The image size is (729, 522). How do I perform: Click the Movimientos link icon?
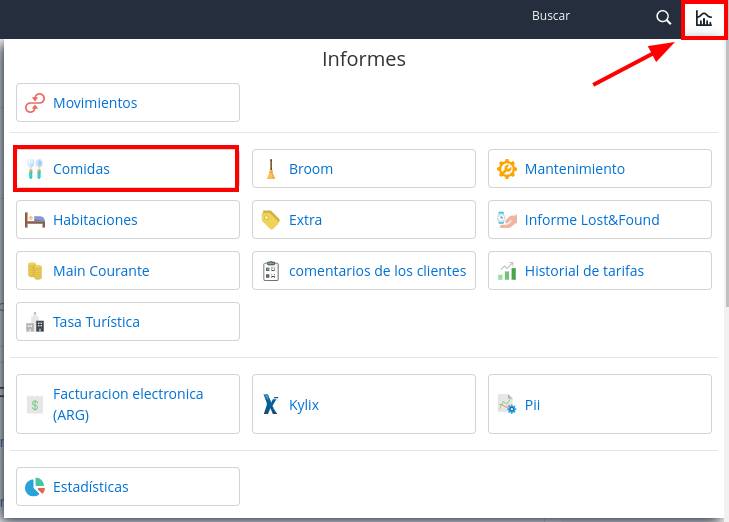35,103
